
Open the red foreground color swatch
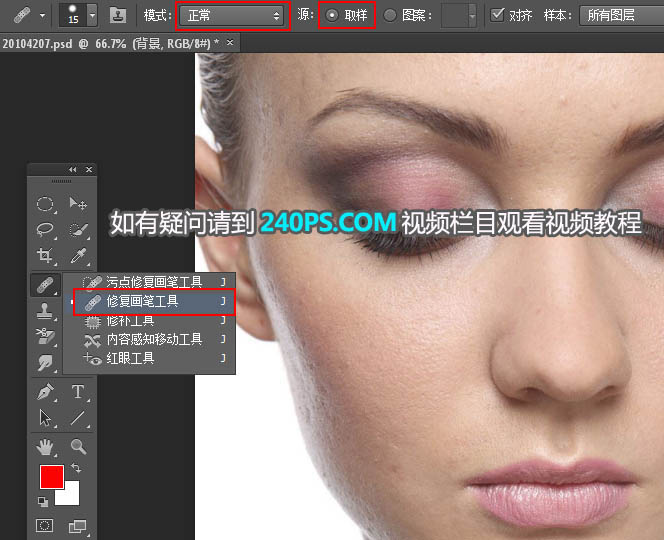coord(52,477)
